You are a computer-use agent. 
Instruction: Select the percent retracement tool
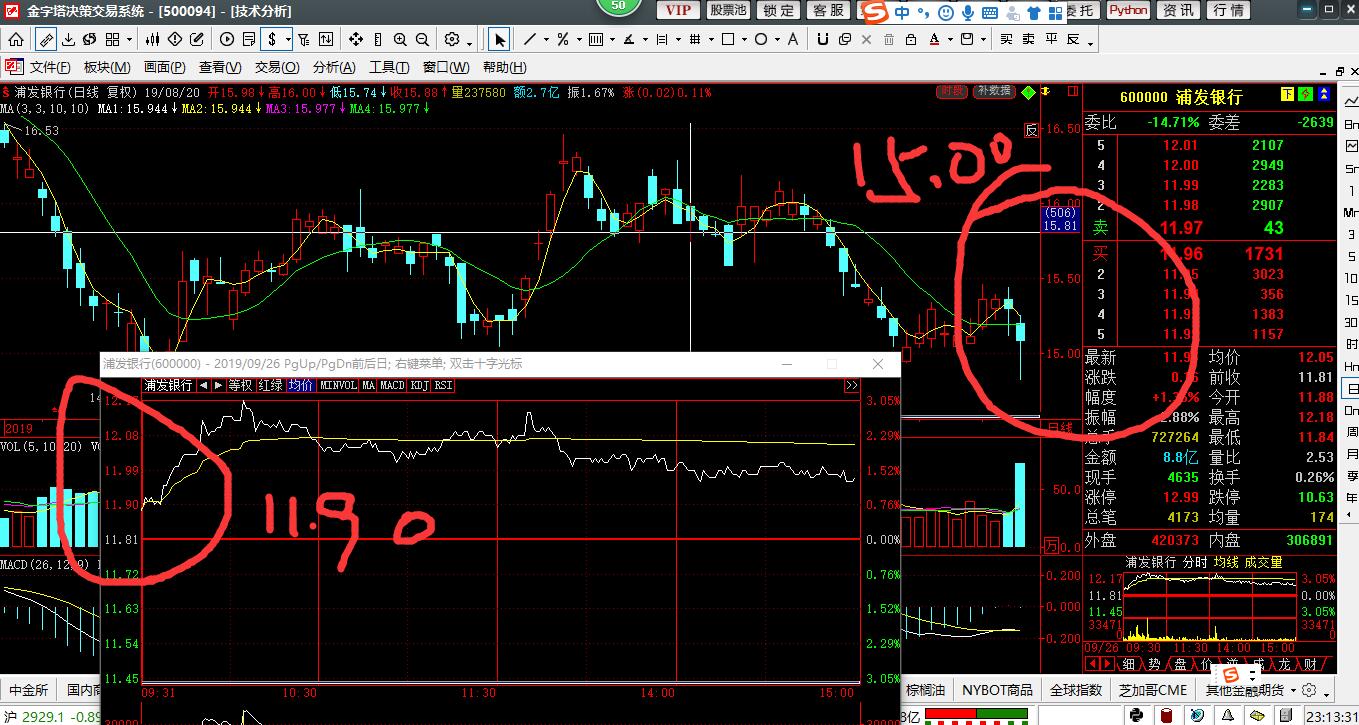click(x=563, y=39)
